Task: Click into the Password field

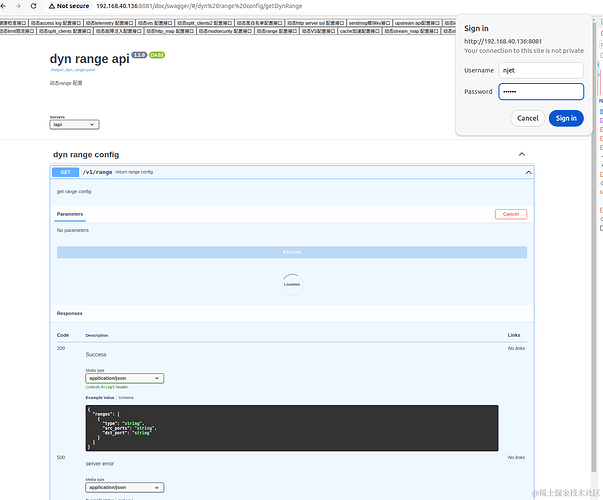Action: [540, 92]
